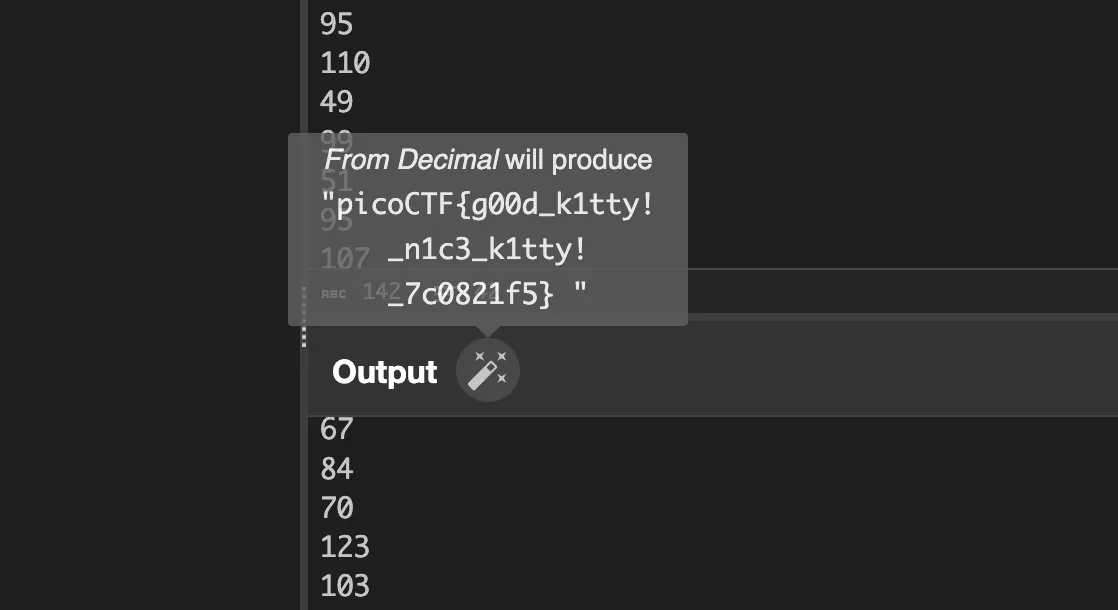Place cursor on output line 123

[x=345, y=546]
